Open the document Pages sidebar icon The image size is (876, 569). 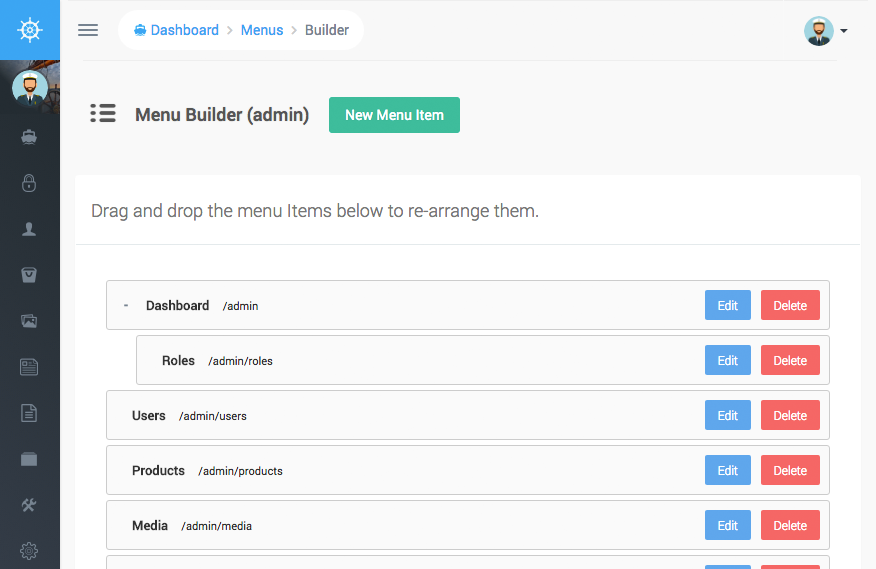(x=29, y=413)
